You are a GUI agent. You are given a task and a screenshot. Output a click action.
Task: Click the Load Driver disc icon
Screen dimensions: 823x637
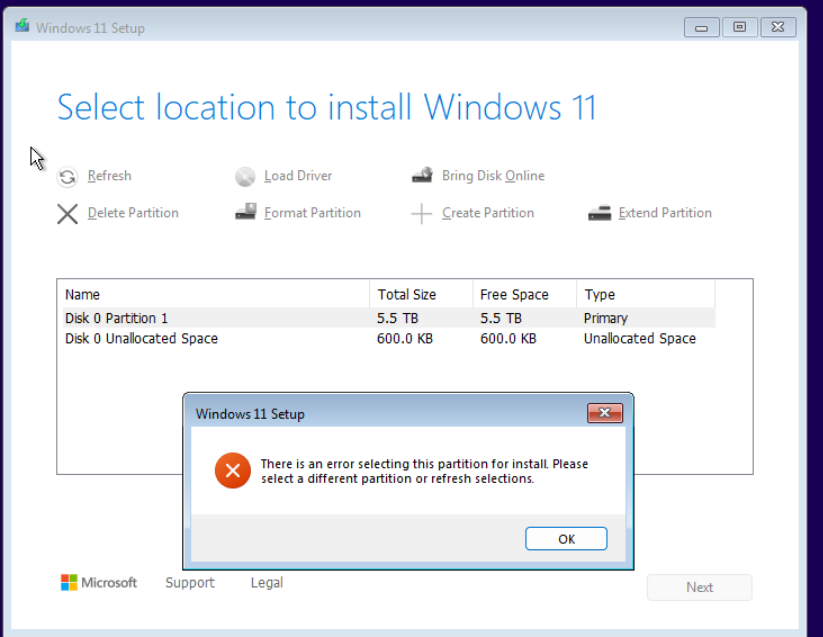pyautogui.click(x=245, y=177)
